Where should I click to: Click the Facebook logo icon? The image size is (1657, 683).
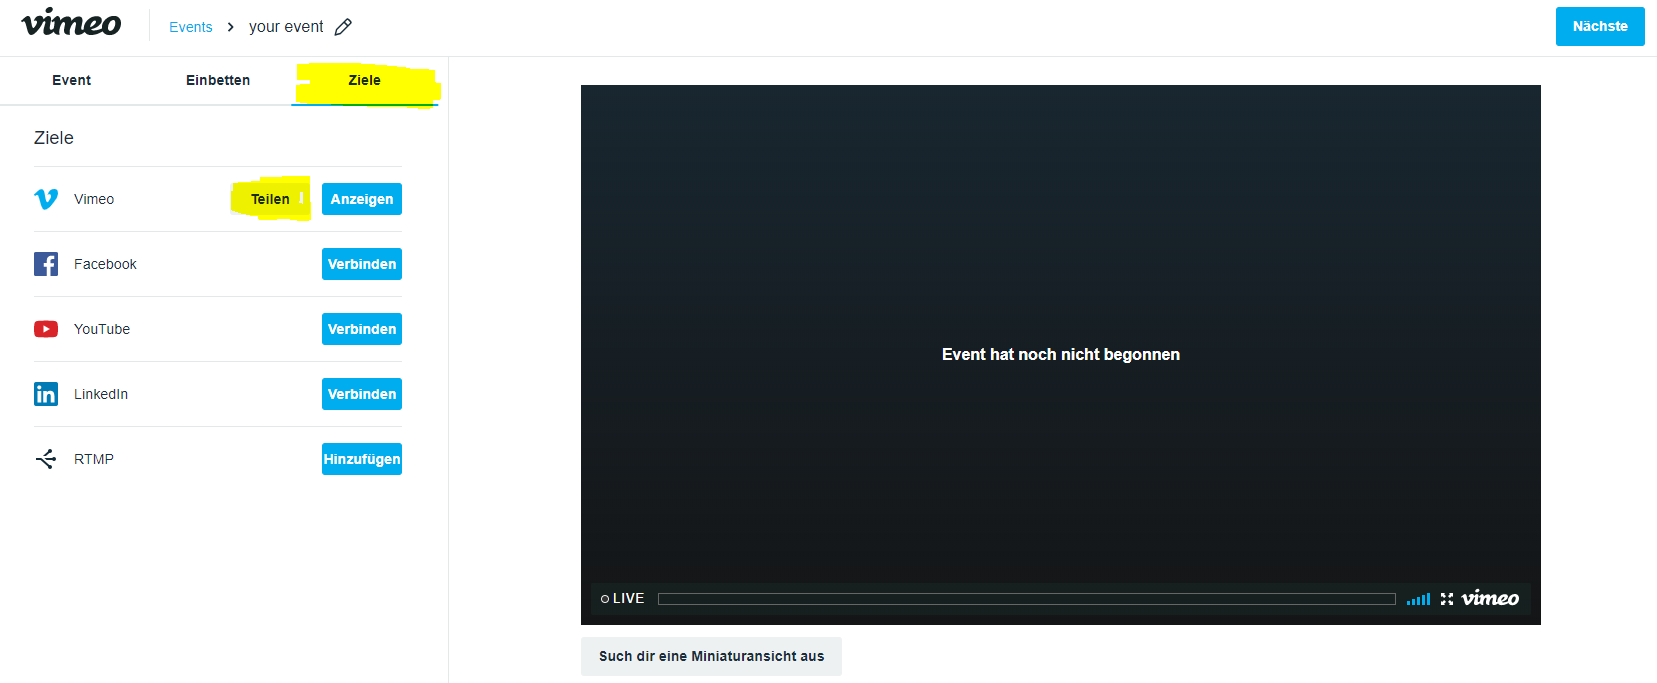pos(46,264)
